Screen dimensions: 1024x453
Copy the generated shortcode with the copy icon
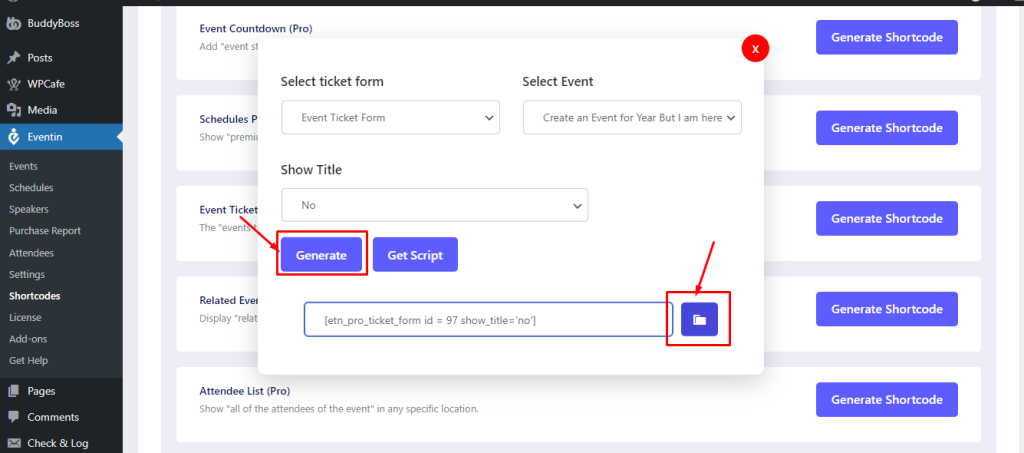(x=699, y=319)
